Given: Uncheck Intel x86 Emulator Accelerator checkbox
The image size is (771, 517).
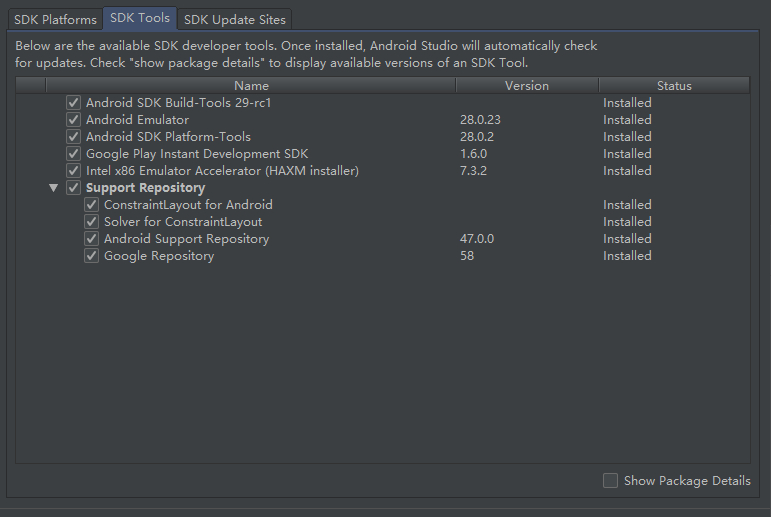Looking at the screenshot, I should coord(73,171).
